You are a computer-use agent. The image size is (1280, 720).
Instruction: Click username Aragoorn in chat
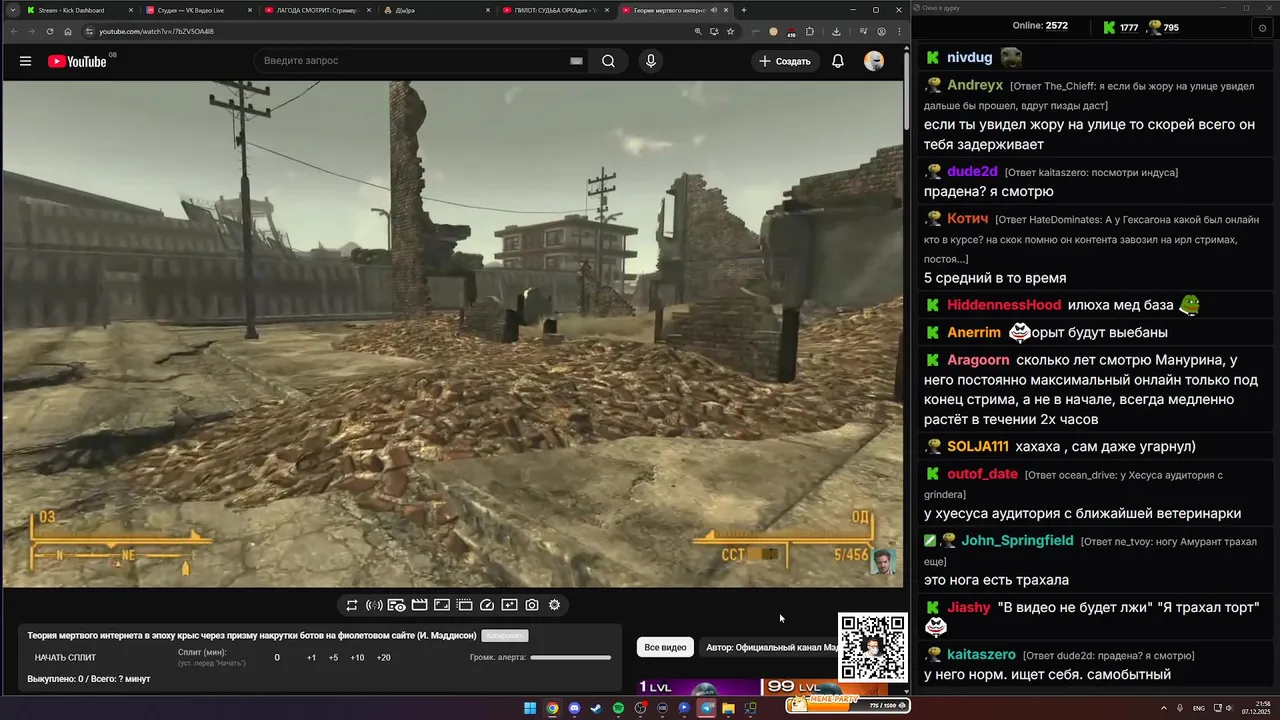(978, 360)
